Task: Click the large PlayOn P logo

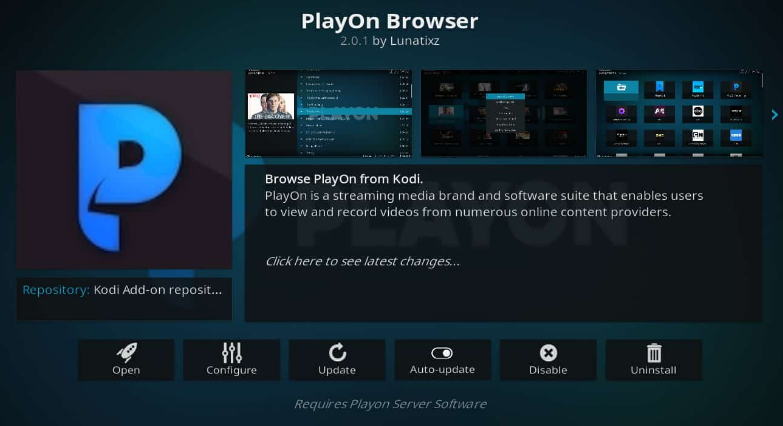Action: [x=124, y=170]
